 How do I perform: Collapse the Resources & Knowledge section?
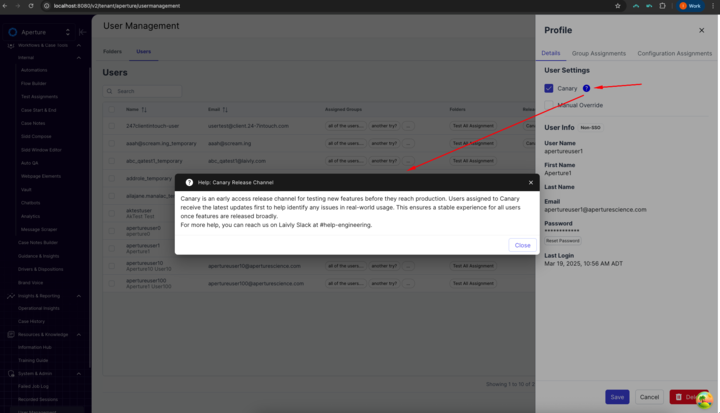pyautogui.click(x=79, y=335)
